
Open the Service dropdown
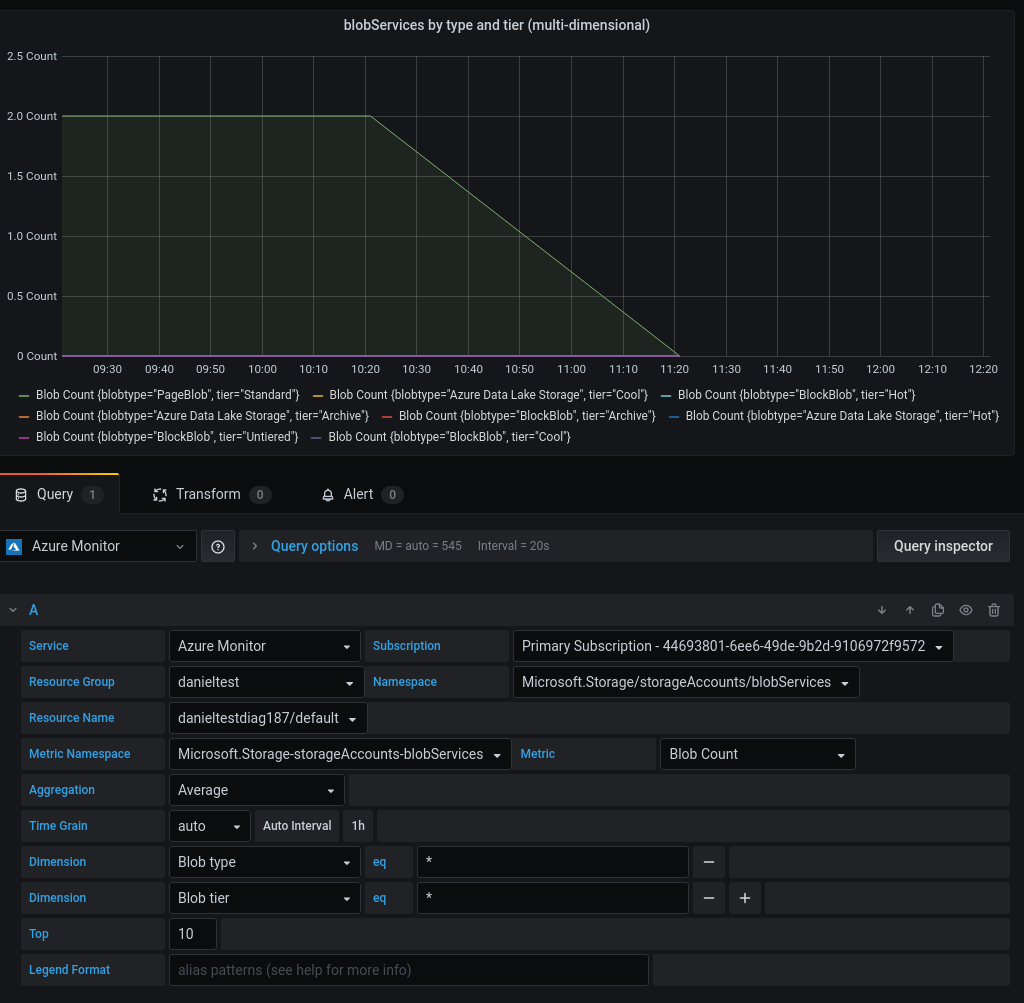pos(264,646)
